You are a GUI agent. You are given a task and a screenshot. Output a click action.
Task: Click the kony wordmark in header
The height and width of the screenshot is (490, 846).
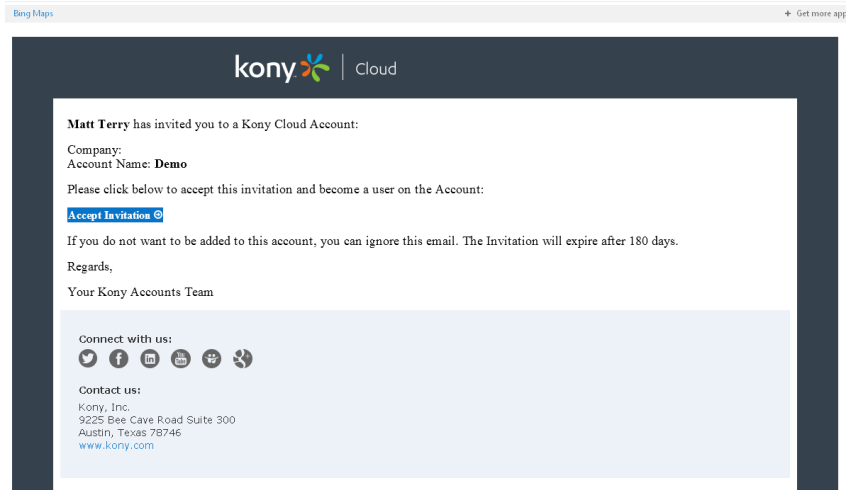click(x=265, y=69)
